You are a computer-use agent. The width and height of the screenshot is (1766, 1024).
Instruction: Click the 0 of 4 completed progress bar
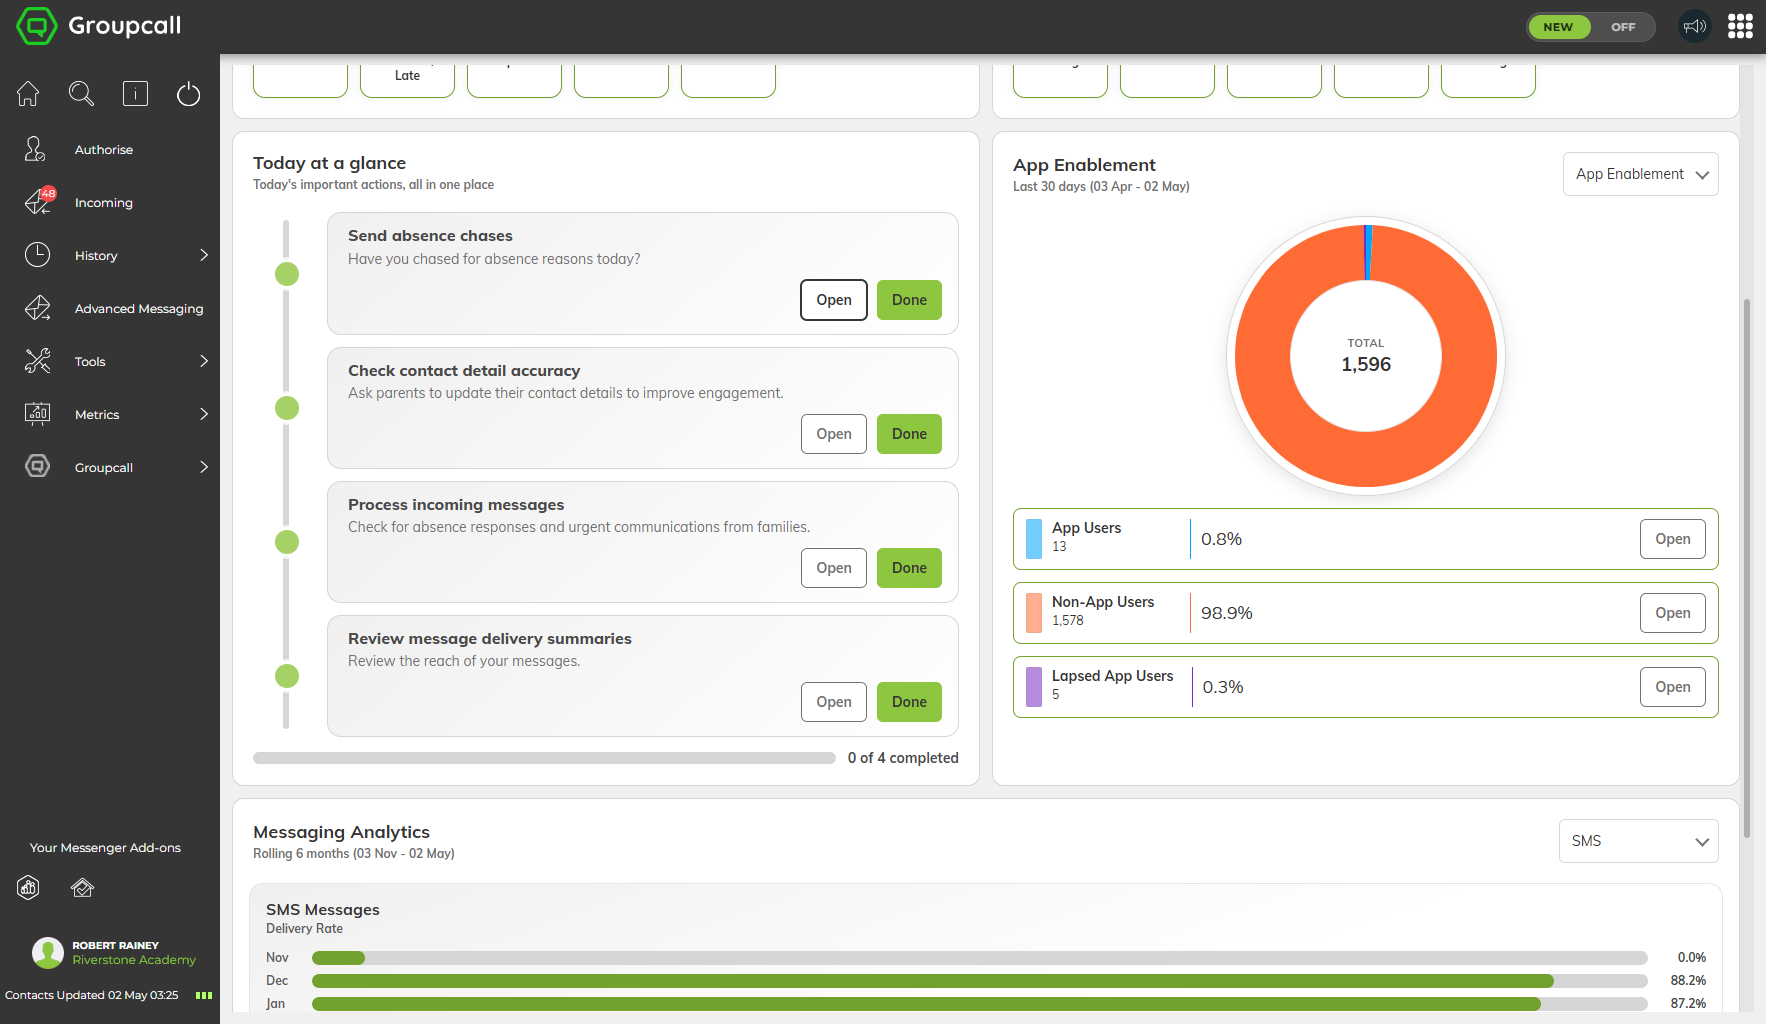coord(544,758)
